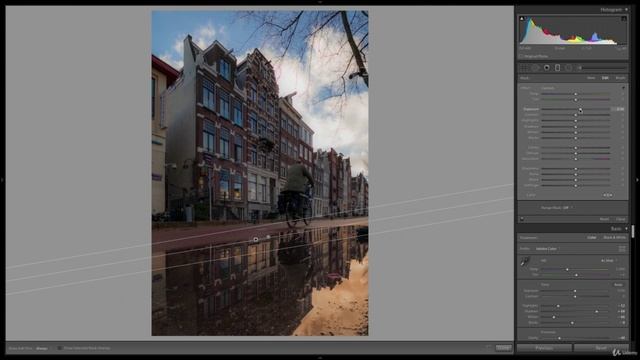Hide the right panel via edge arrow
640x360 pixels.
point(637,180)
